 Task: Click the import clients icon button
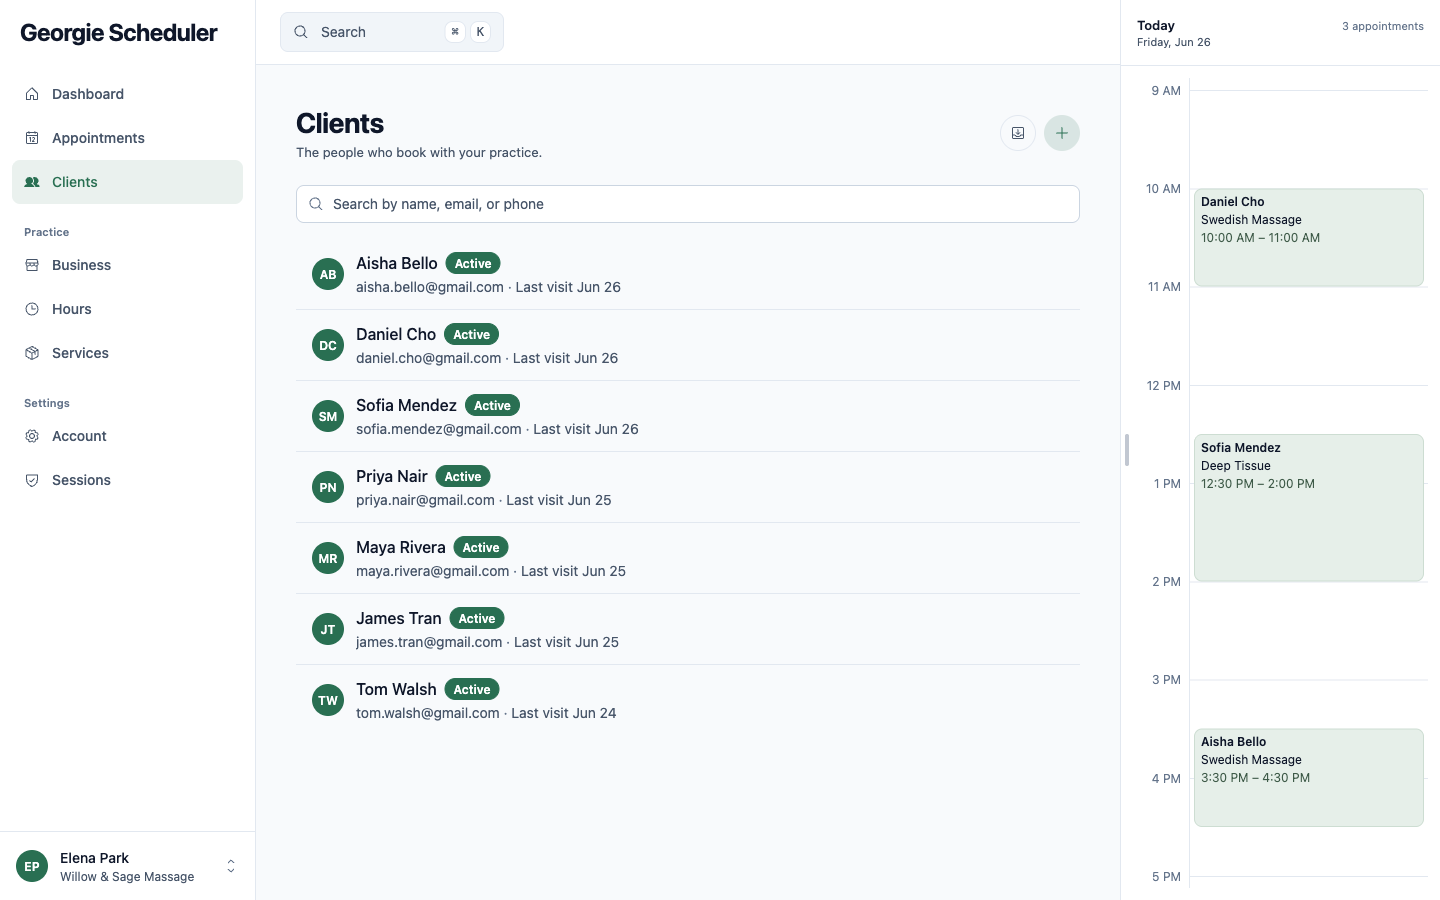[1018, 133]
